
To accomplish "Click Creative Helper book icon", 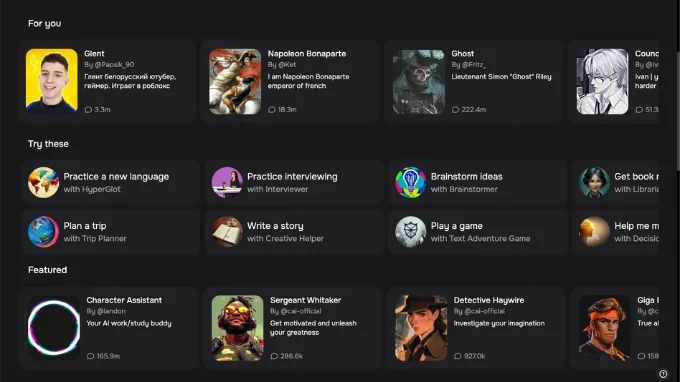I will [x=227, y=232].
